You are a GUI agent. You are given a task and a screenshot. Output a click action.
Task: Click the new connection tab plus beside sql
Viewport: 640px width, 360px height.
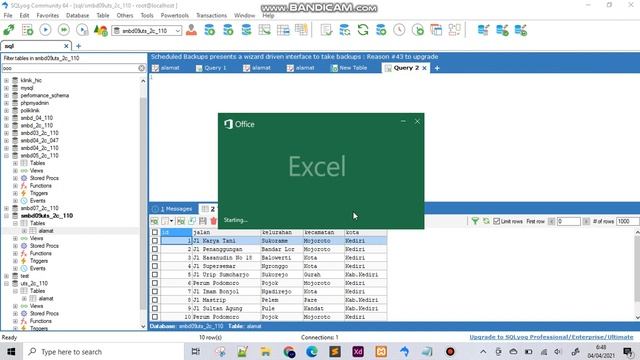pyautogui.click(x=78, y=46)
